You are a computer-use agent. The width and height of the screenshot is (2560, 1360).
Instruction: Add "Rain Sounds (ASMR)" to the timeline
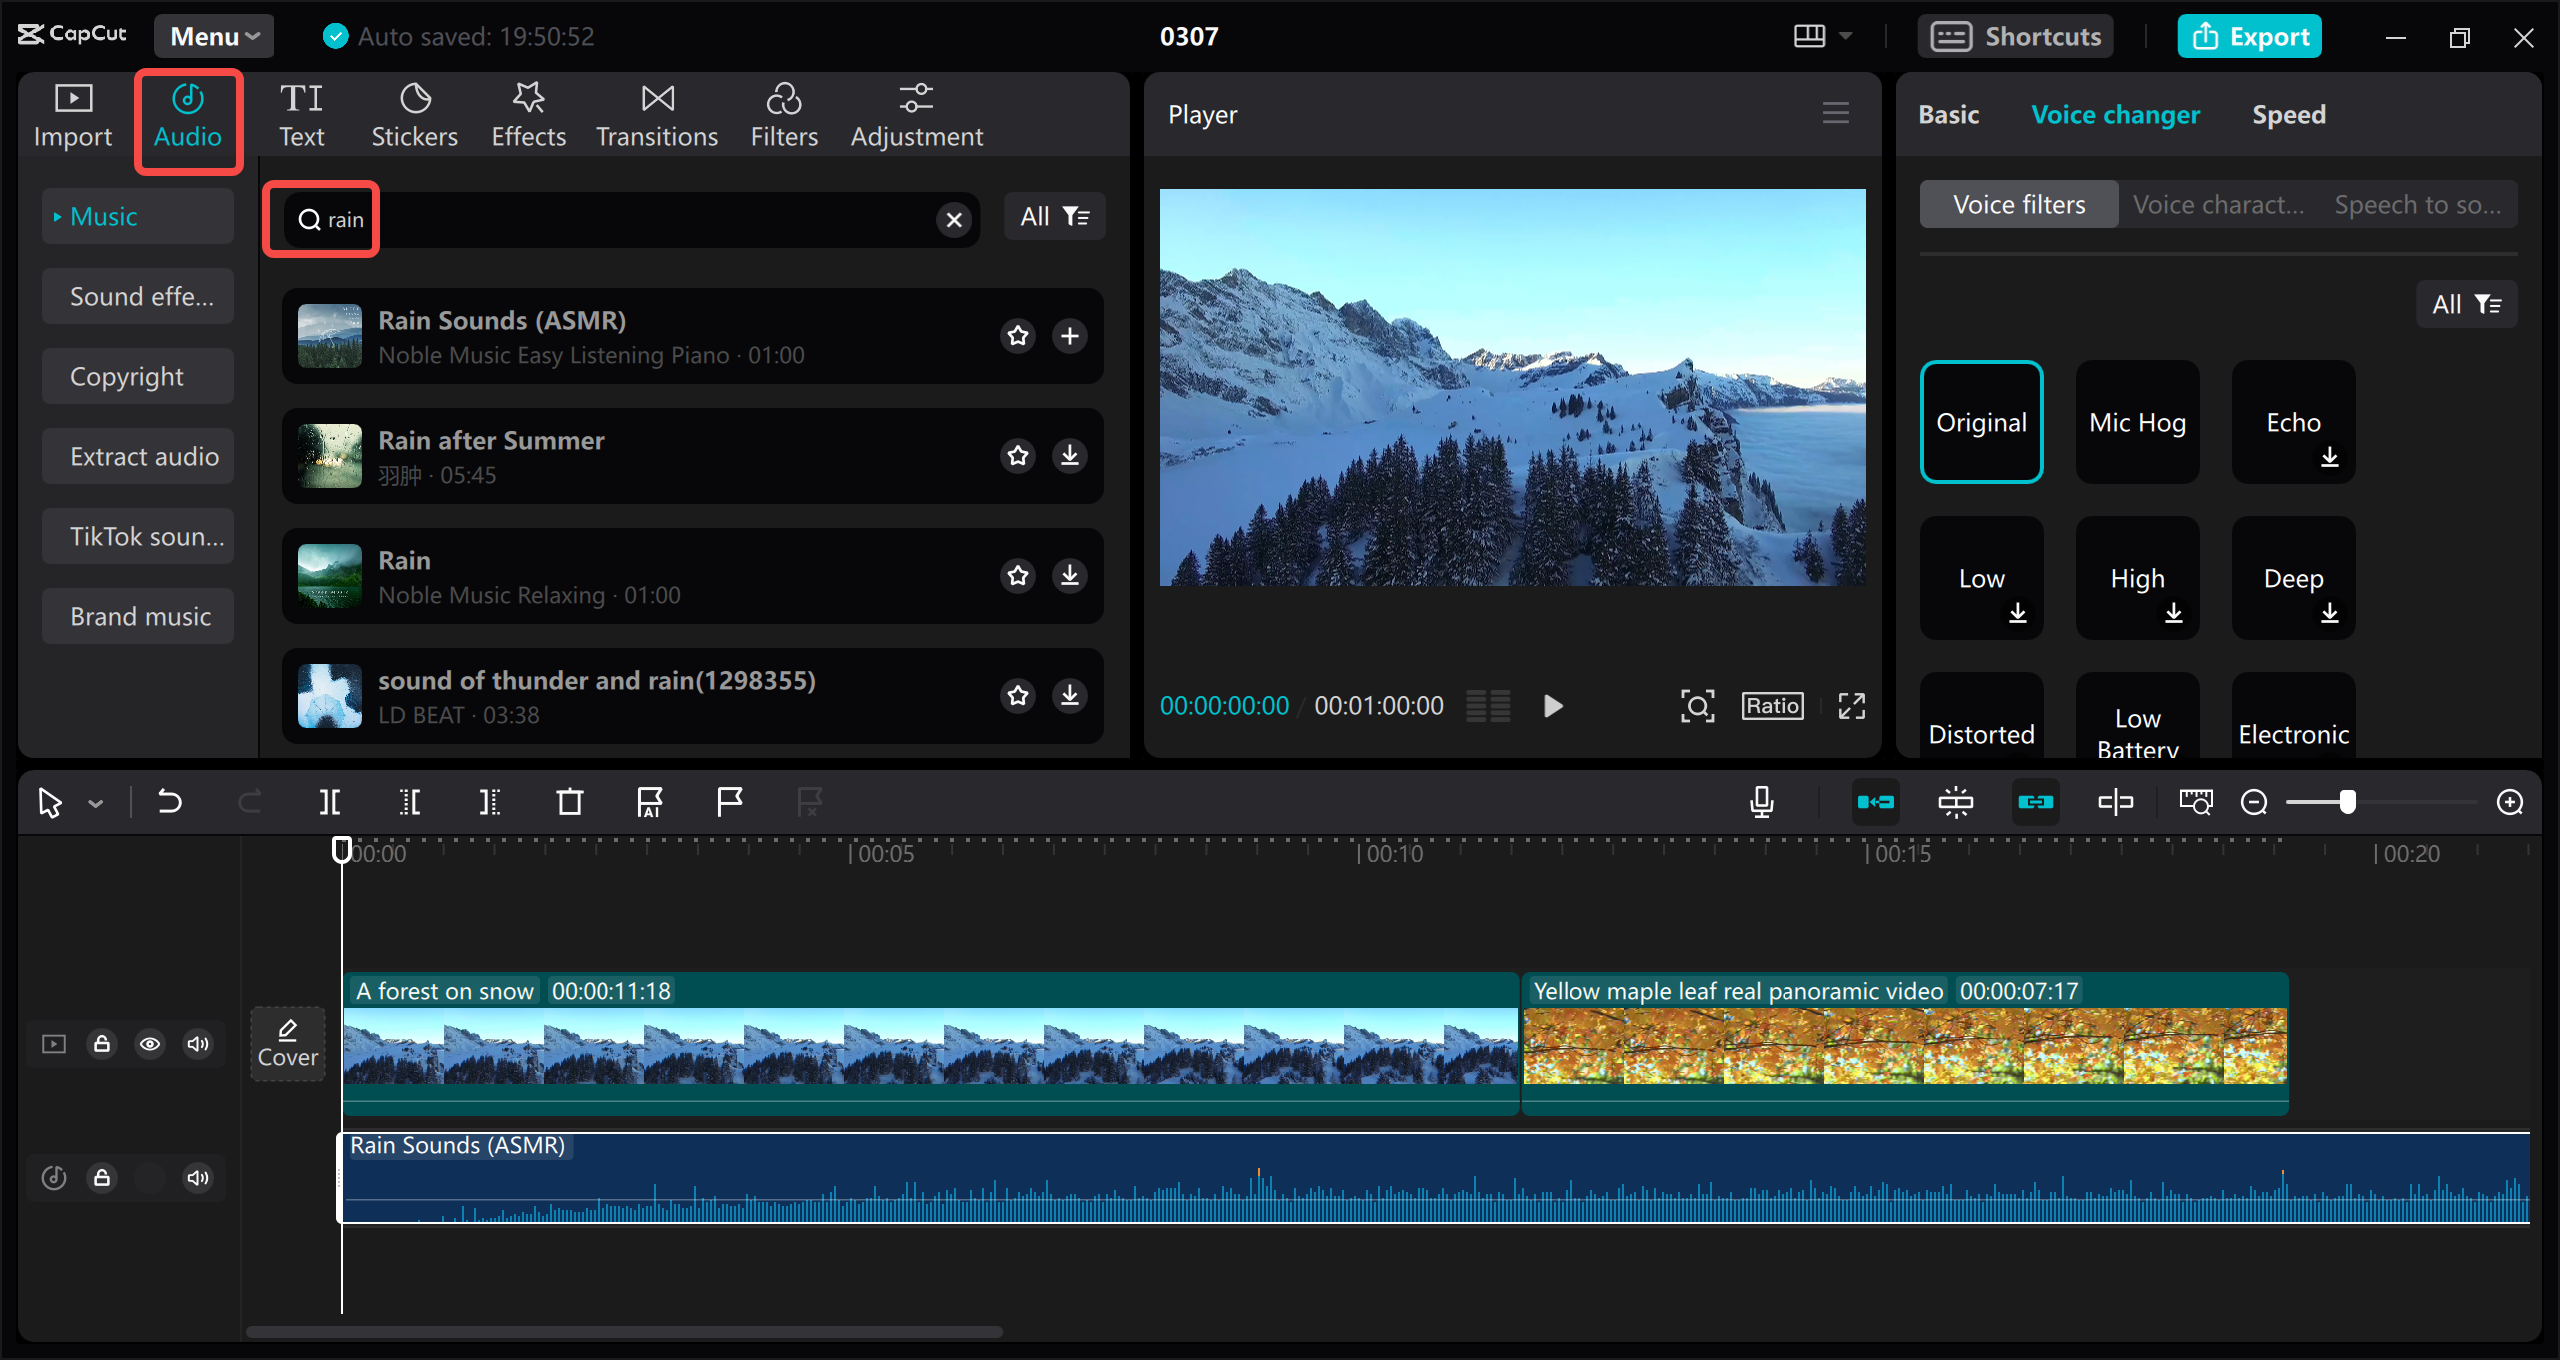point(1070,336)
